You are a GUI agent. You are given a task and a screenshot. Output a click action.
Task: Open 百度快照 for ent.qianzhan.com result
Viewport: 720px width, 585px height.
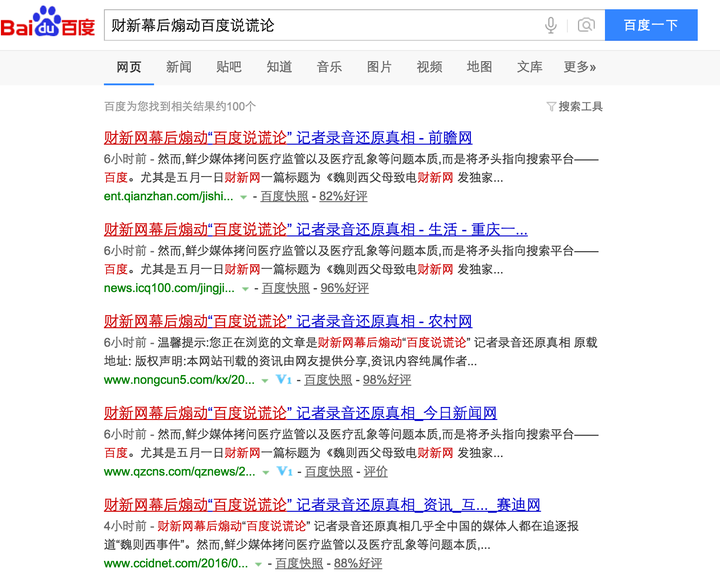(x=285, y=197)
